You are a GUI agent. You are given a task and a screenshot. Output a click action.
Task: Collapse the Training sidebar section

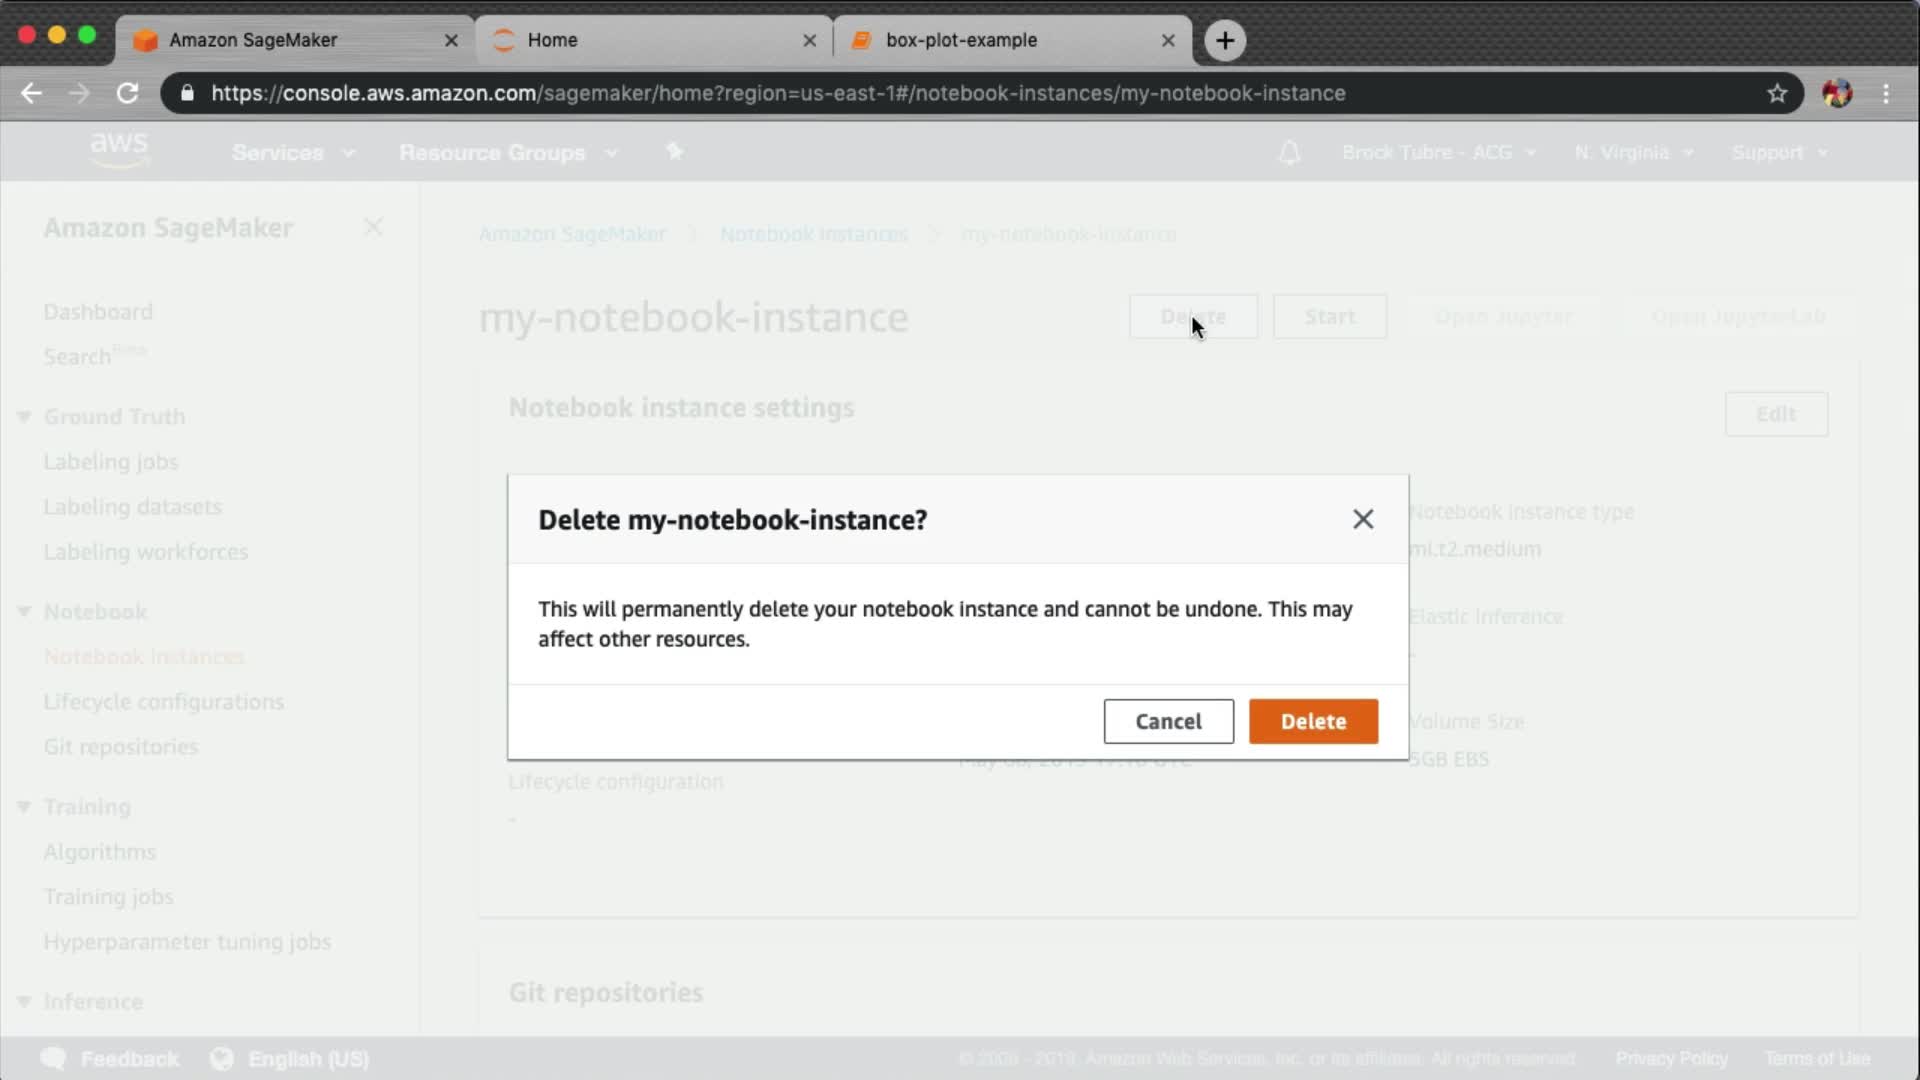(24, 806)
